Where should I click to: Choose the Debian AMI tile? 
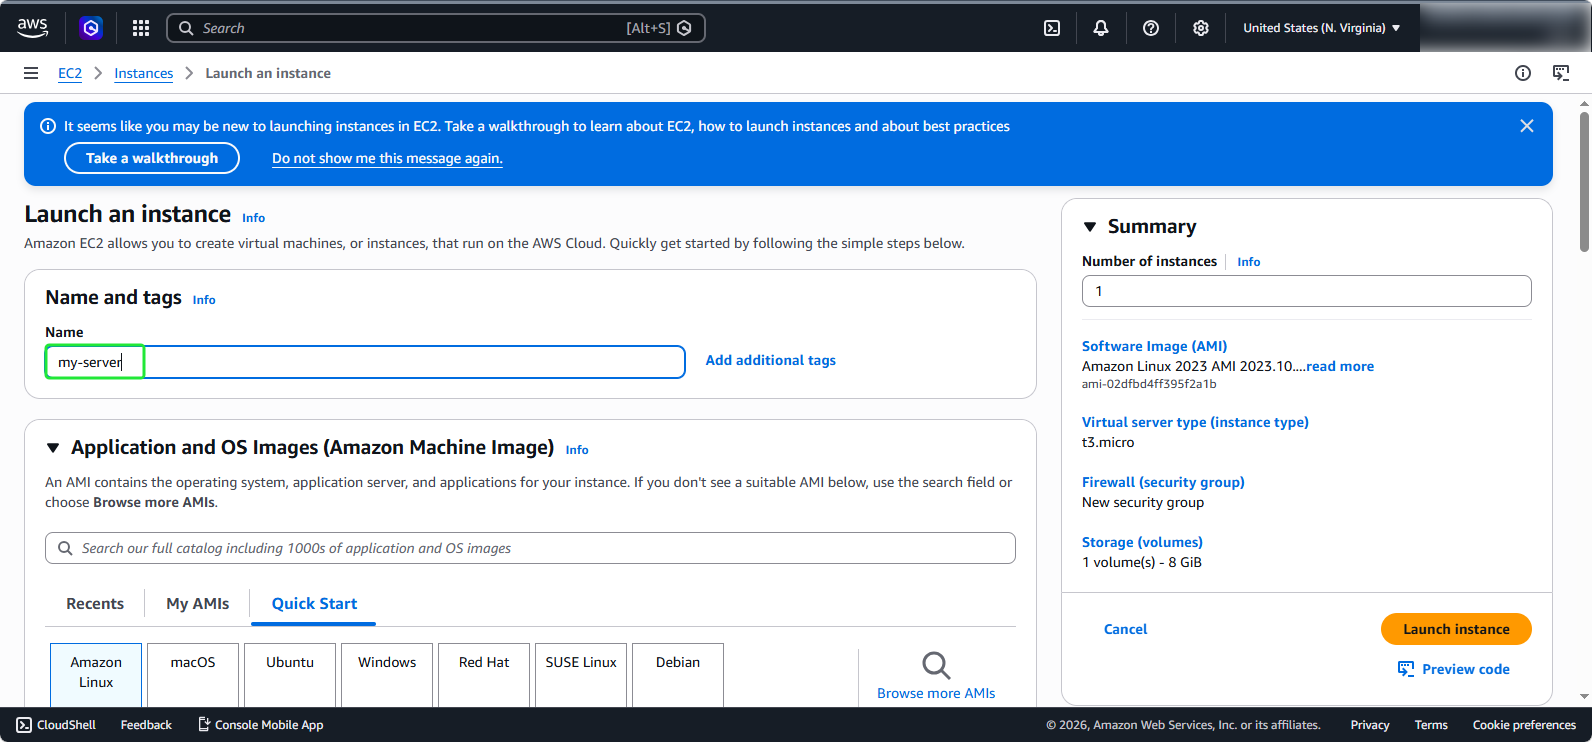tap(678, 674)
